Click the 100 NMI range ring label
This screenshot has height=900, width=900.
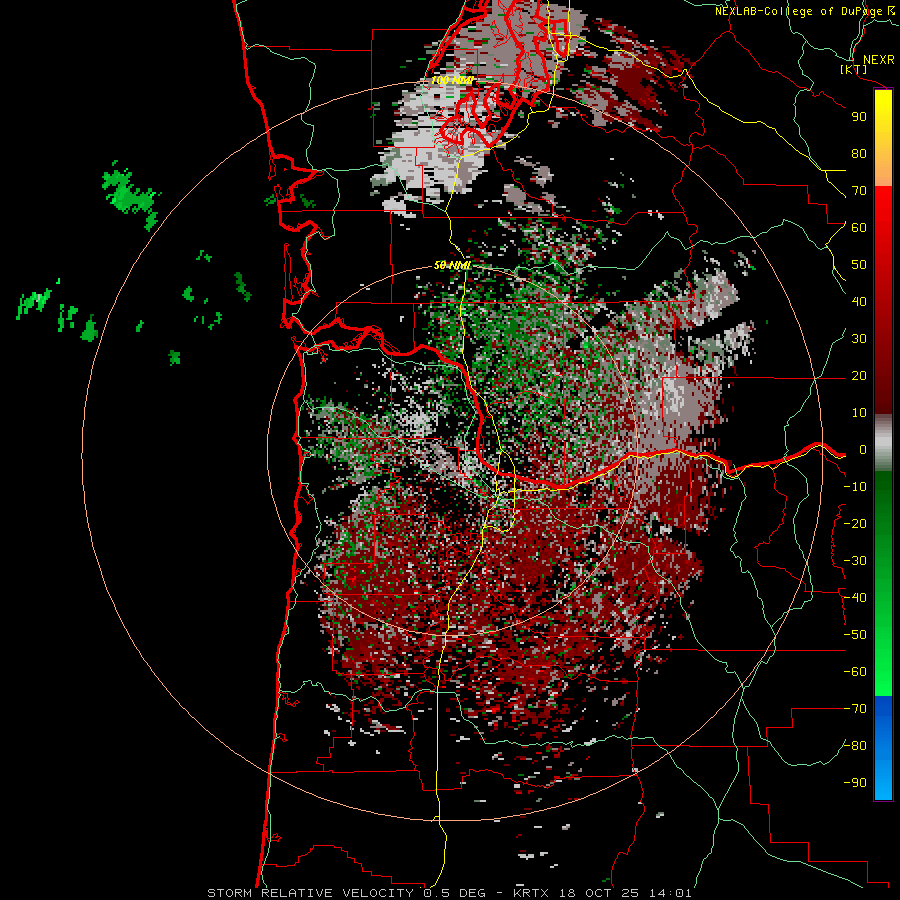(452, 80)
